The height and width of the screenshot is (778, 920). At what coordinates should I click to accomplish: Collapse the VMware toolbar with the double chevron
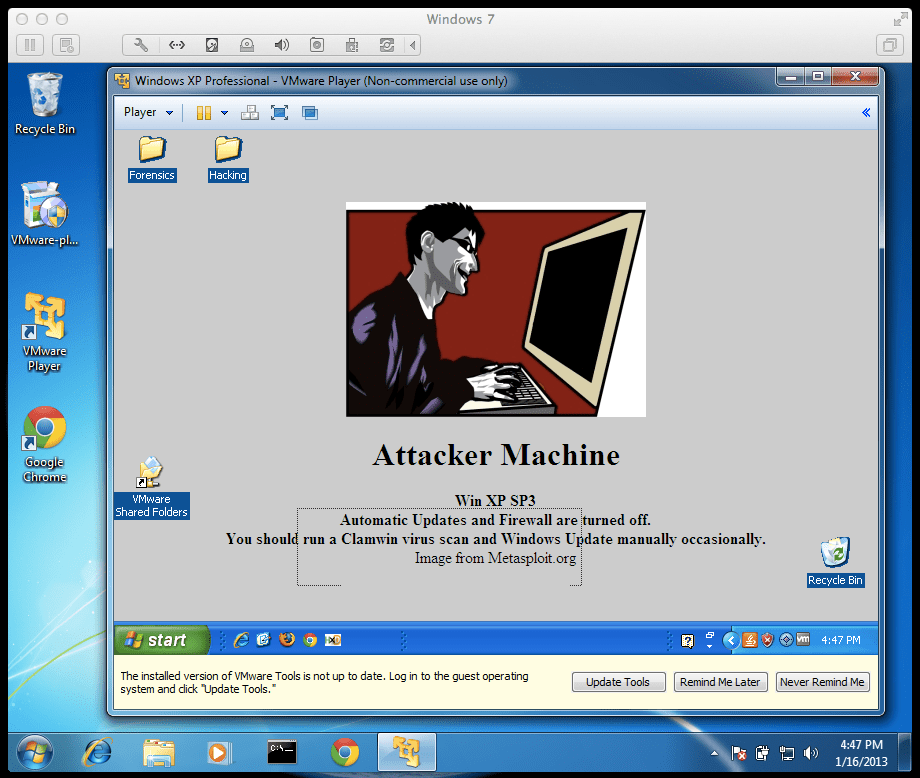[866, 112]
